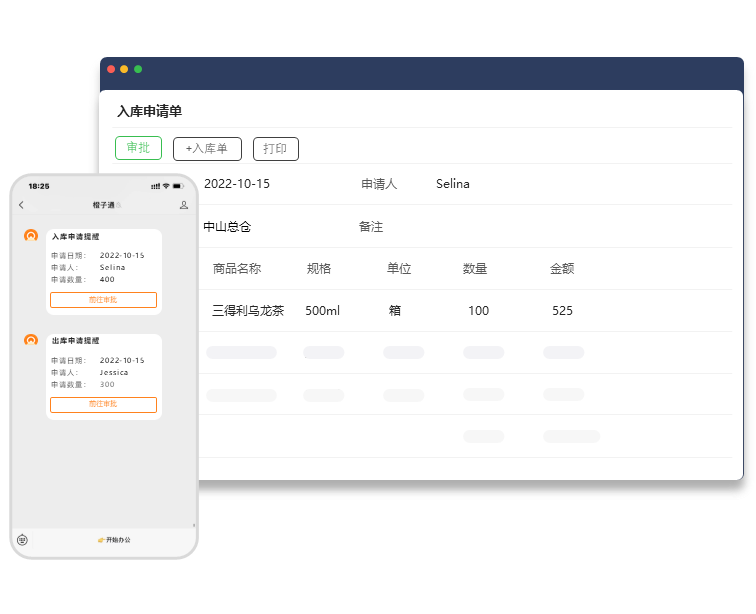Screen dimensions: 756x614
Task: Click the 2022-10-15 date field
Action: pyautogui.click(x=237, y=184)
